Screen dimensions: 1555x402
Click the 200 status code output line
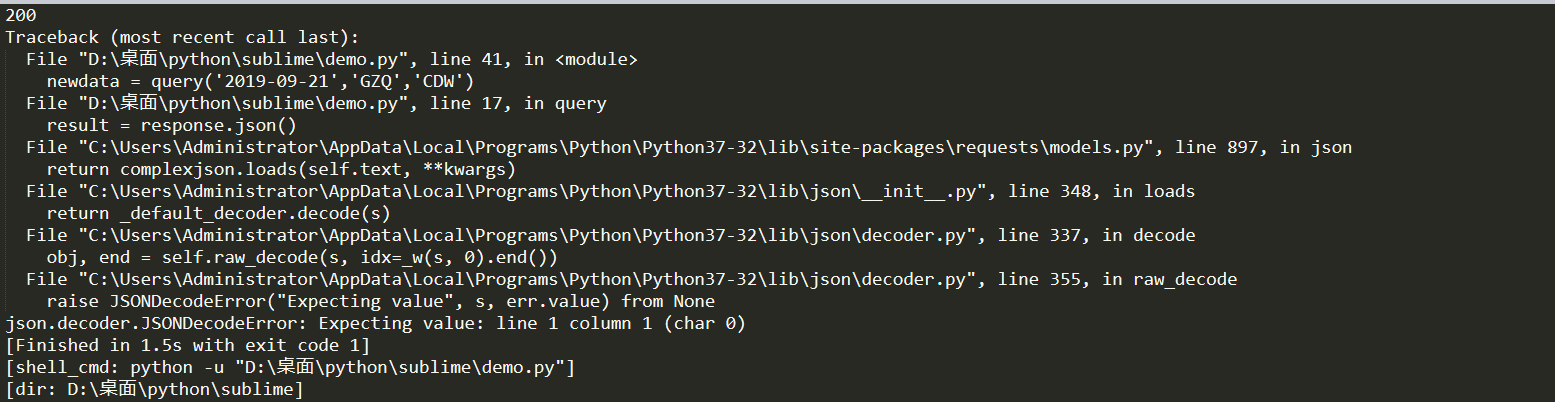[21, 15]
